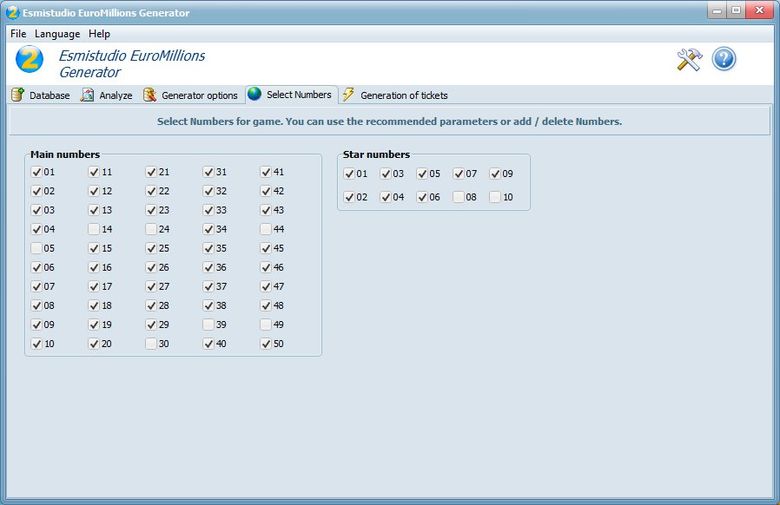Uncheck star number 05
Image resolution: width=780 pixels, height=505 pixels.
click(422, 174)
